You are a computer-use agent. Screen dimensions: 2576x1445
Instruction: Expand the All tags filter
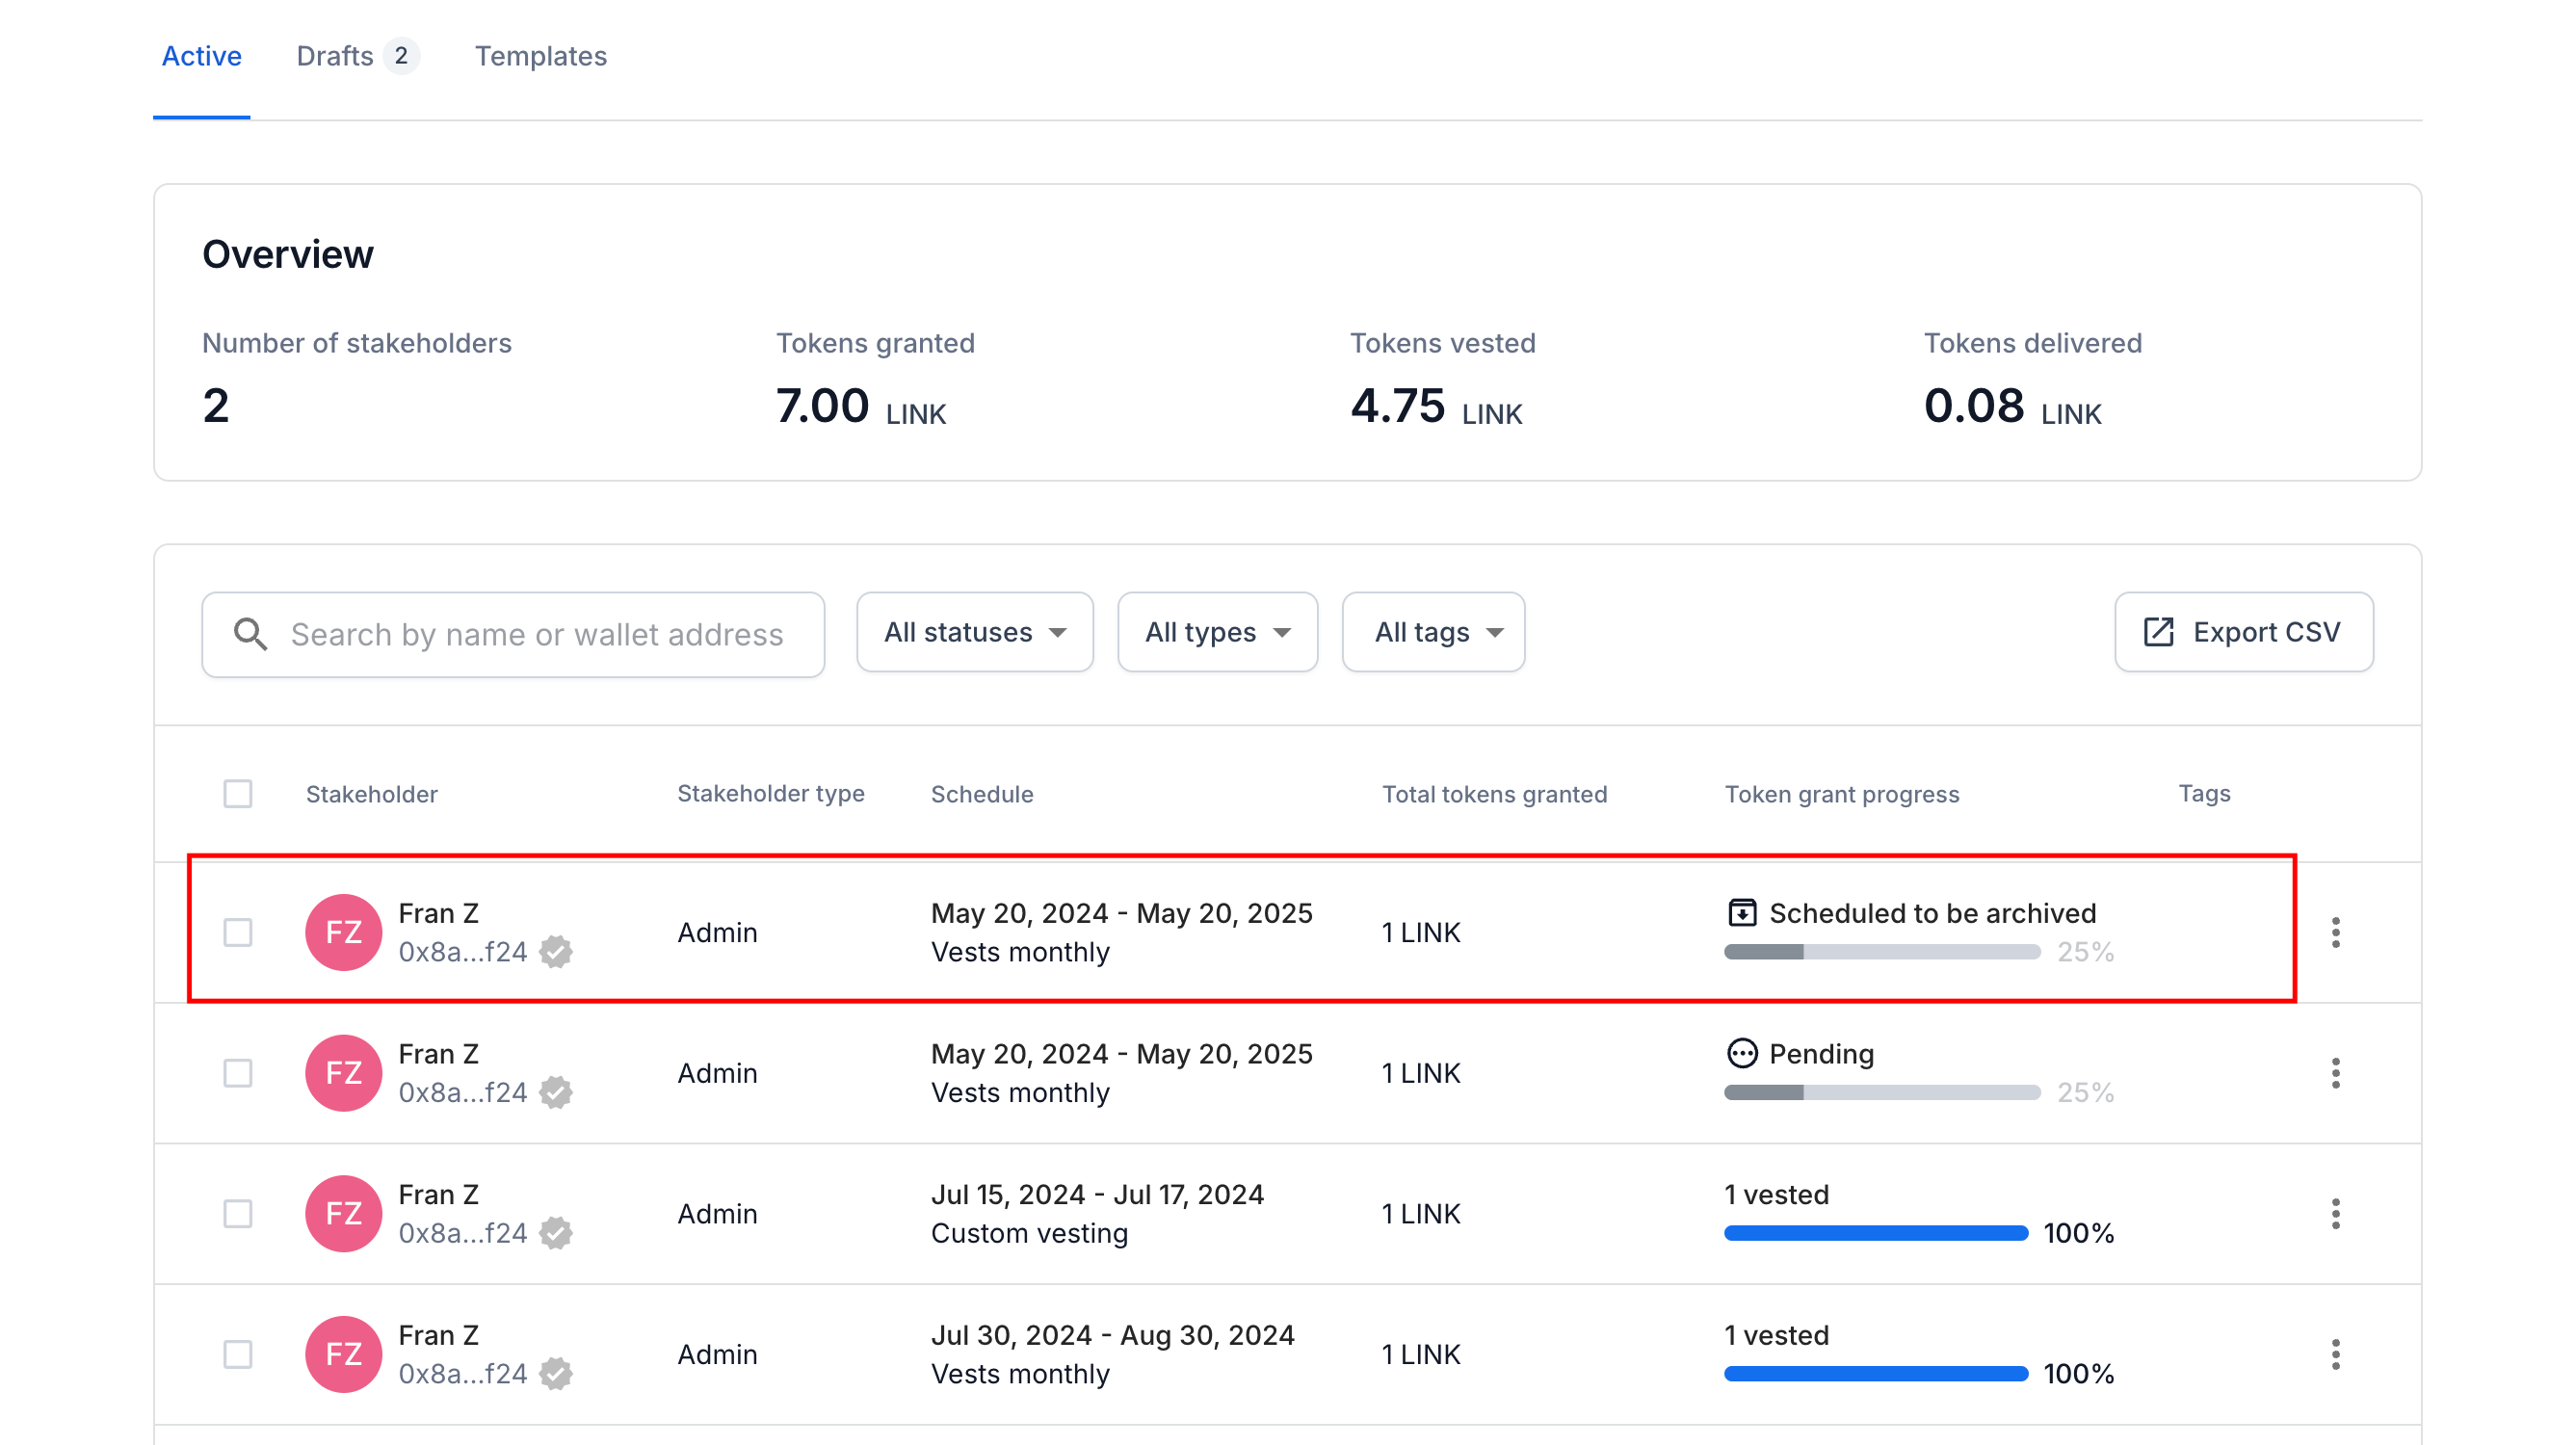pyautogui.click(x=1433, y=632)
